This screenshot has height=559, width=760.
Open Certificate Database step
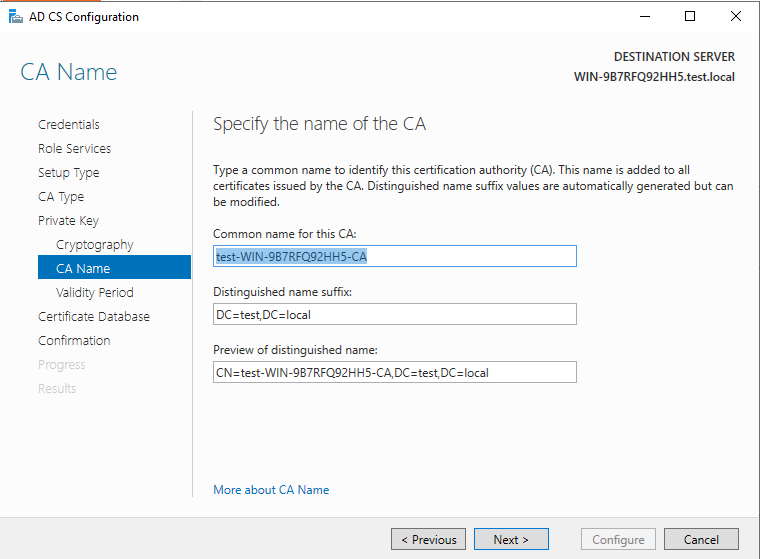pyautogui.click(x=94, y=317)
